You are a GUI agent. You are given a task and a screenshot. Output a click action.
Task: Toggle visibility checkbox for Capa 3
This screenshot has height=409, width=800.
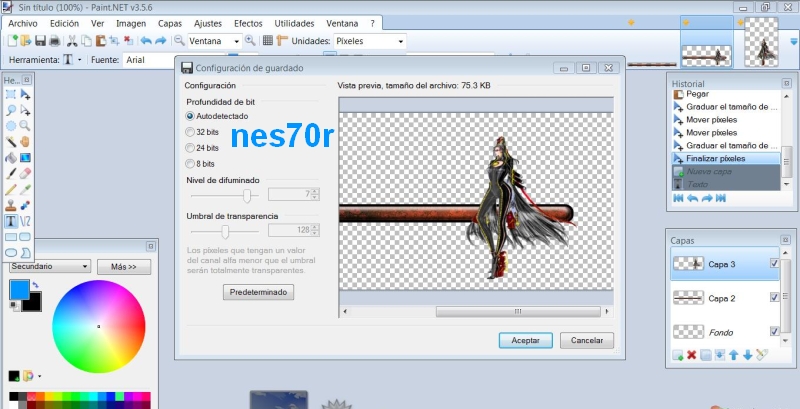click(774, 263)
